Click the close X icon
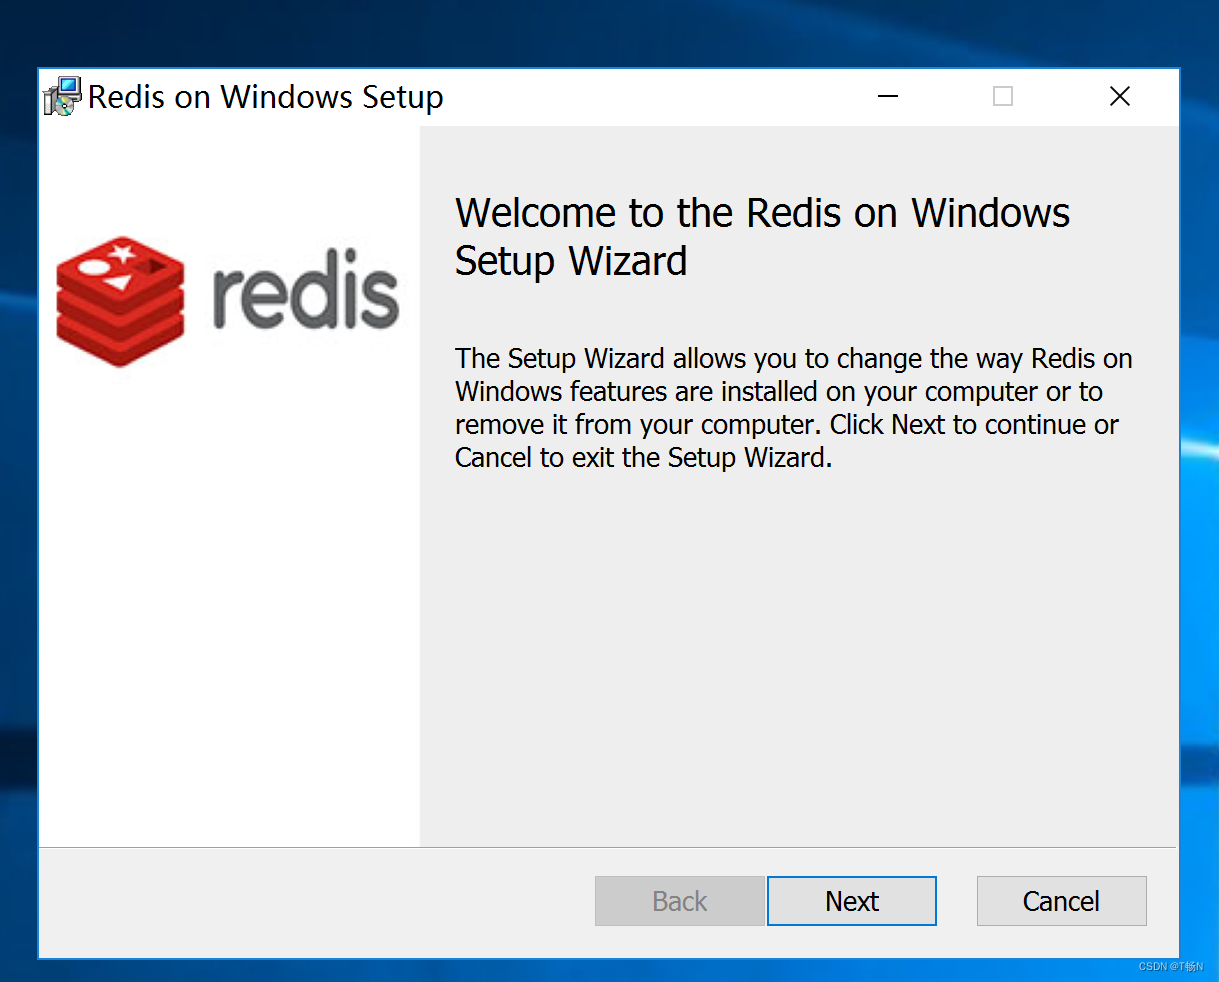 1119,96
